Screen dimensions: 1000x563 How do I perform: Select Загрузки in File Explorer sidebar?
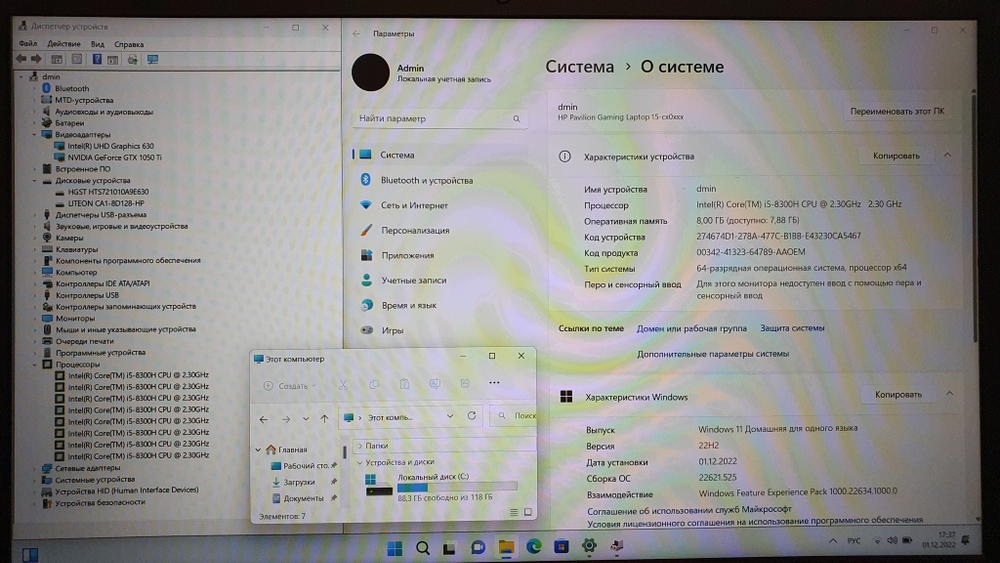[x=298, y=482]
